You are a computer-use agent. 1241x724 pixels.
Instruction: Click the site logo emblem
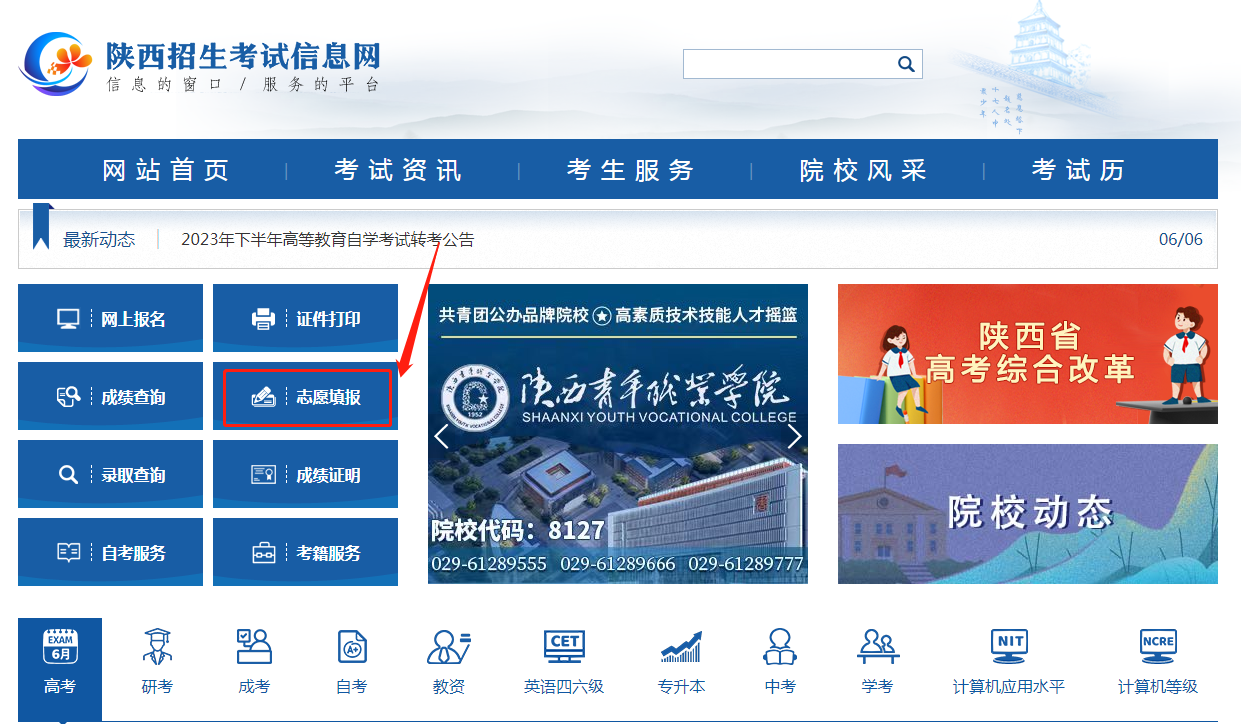pyautogui.click(x=57, y=64)
